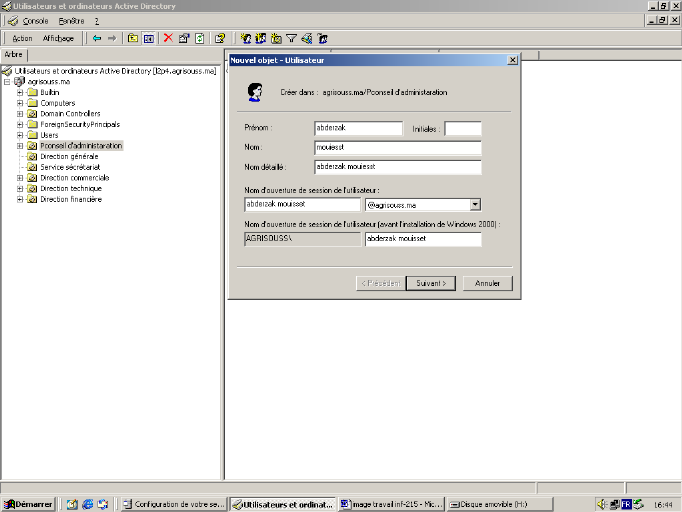Viewport: 682px width, 512px height.
Task: Click the Utilisateurs et ordinateurs taskbar item
Action: pyautogui.click(x=283, y=504)
